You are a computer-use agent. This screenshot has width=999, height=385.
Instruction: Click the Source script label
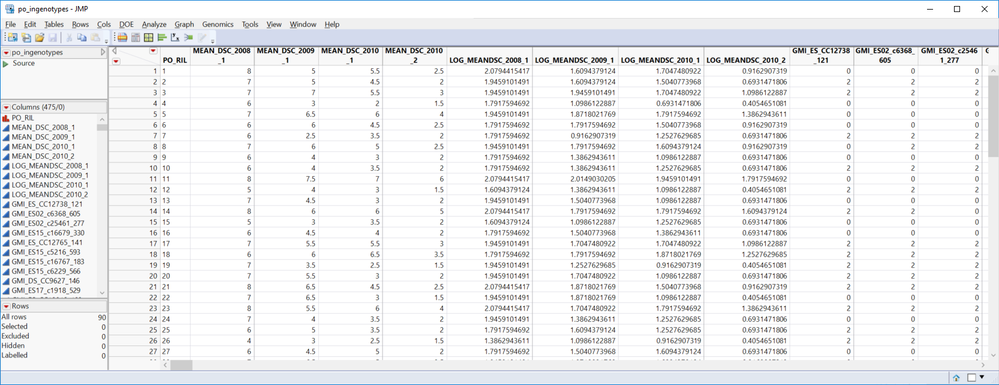click(24, 64)
